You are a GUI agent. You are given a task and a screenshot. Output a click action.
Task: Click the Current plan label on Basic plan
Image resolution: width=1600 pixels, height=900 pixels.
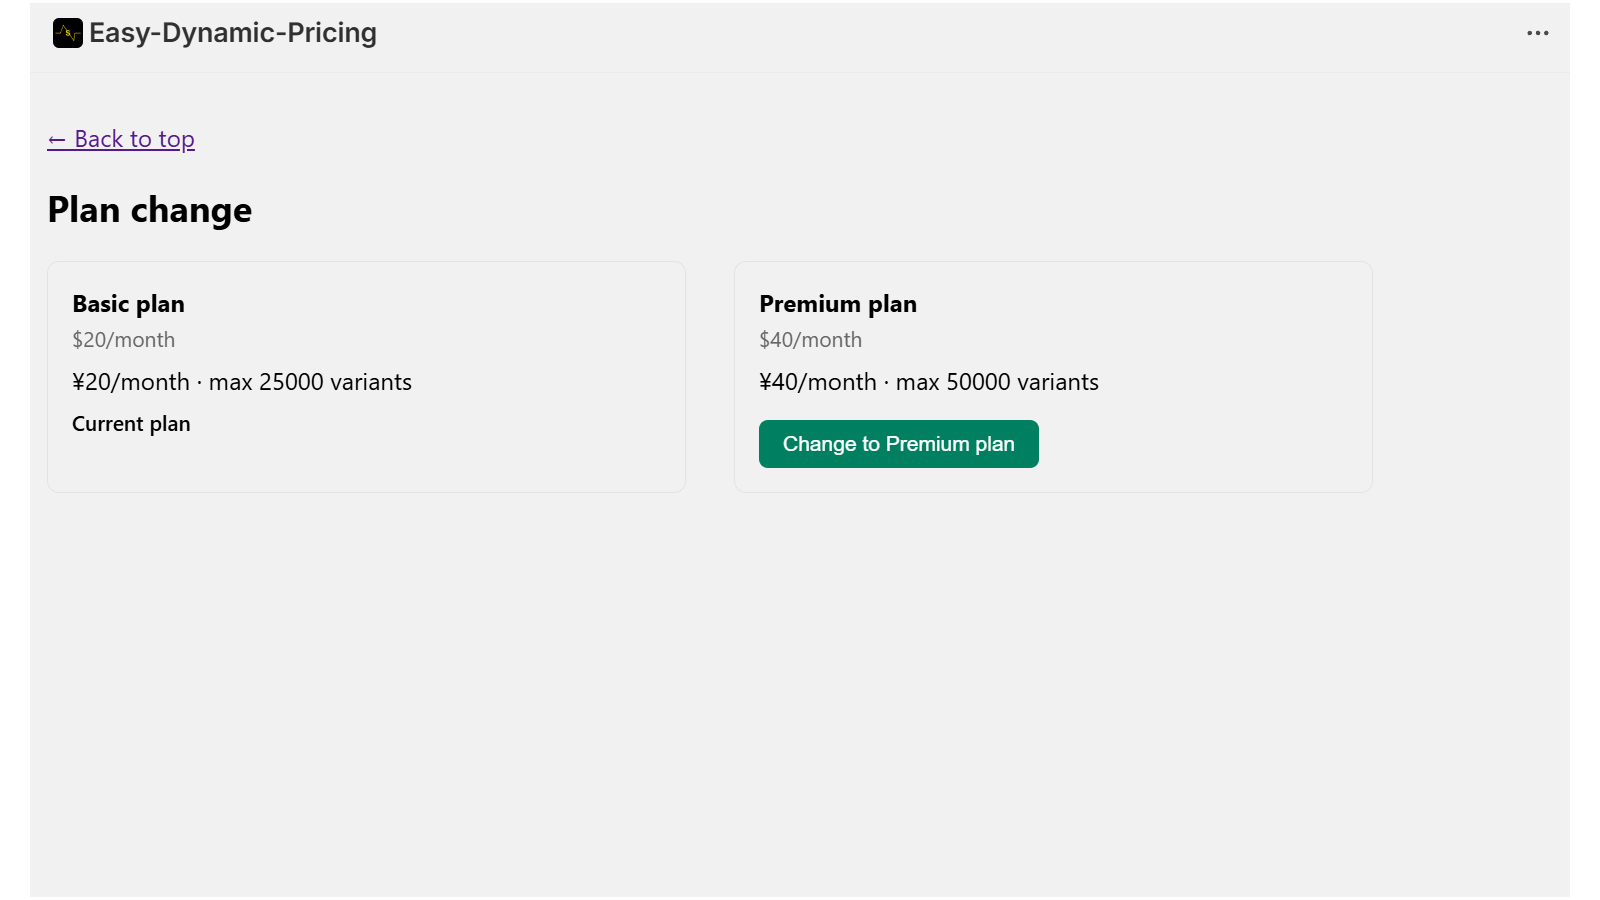[x=131, y=423]
